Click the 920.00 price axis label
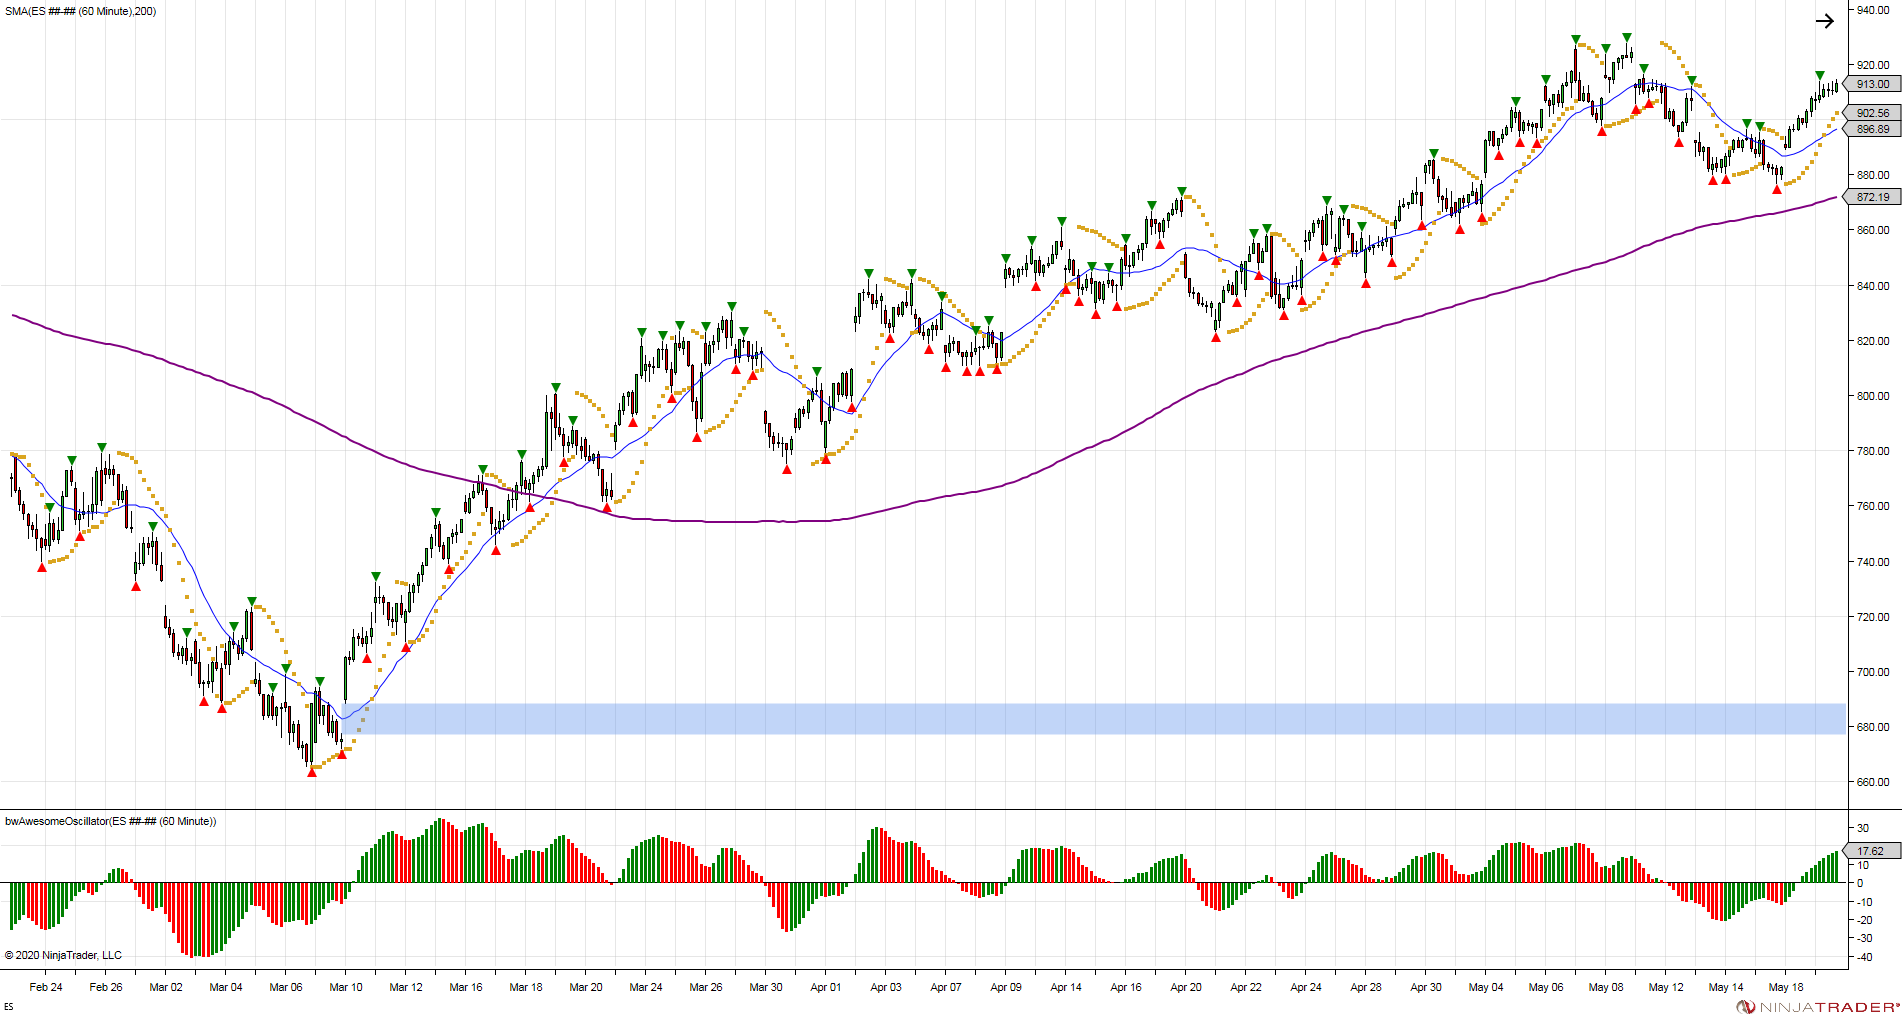The width and height of the screenshot is (1902, 1016). pos(1873,65)
